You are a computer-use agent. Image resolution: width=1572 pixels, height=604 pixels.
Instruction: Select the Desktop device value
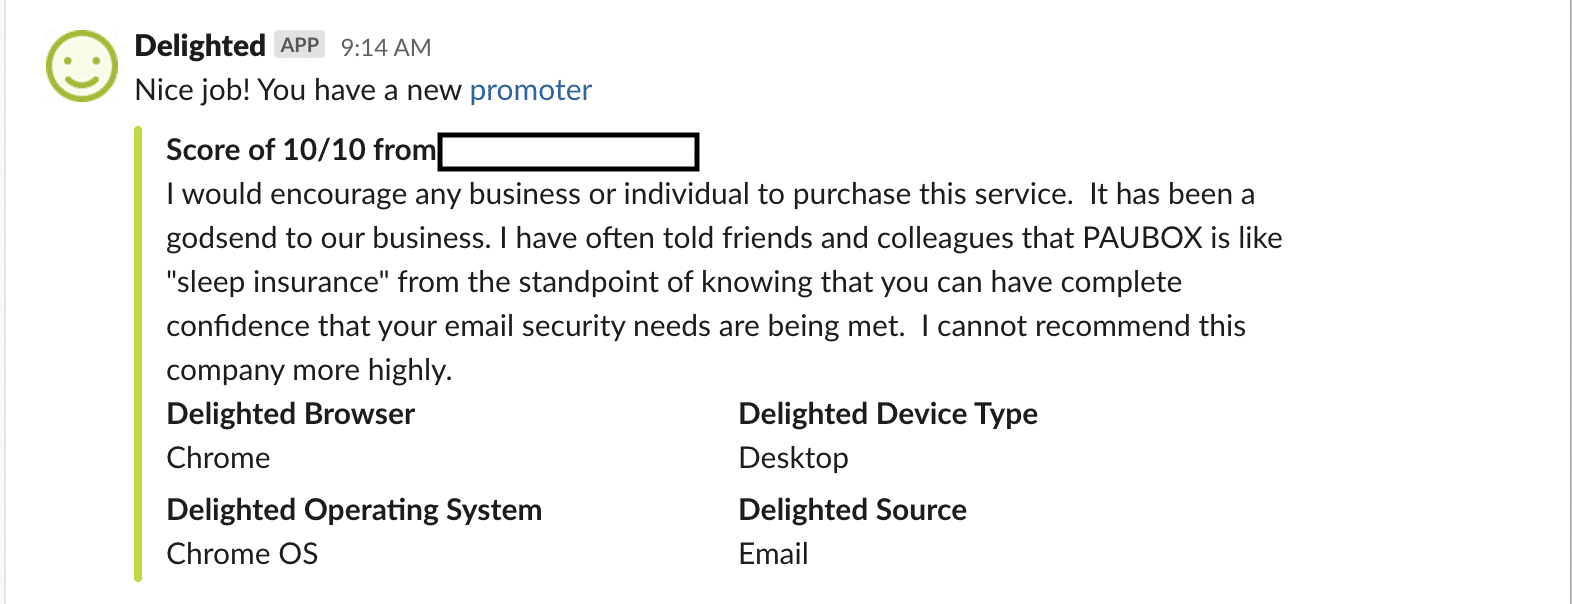[x=793, y=458]
